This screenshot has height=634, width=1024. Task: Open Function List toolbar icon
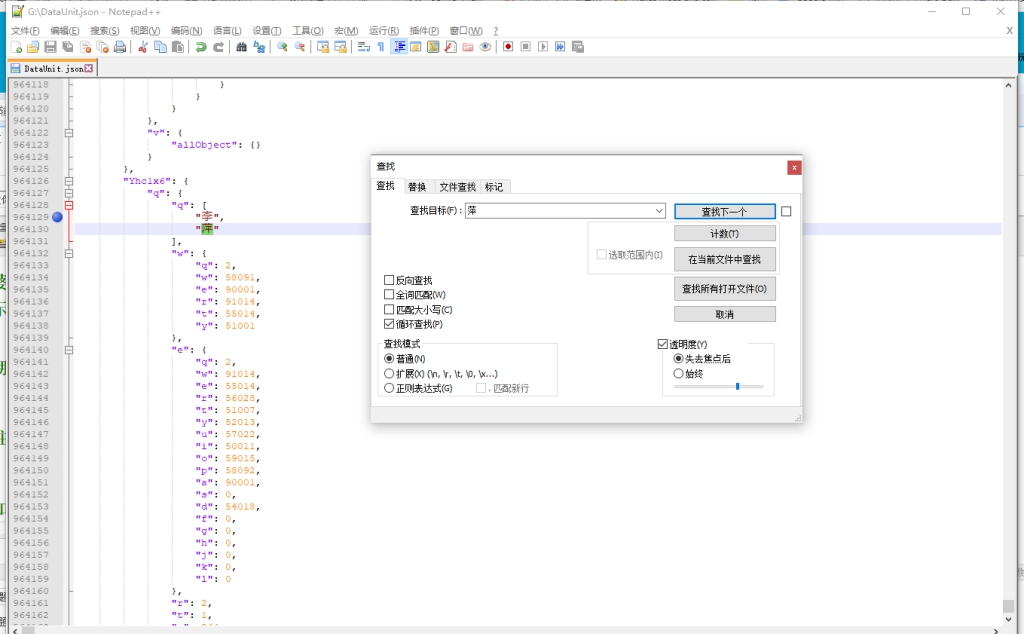(451, 47)
